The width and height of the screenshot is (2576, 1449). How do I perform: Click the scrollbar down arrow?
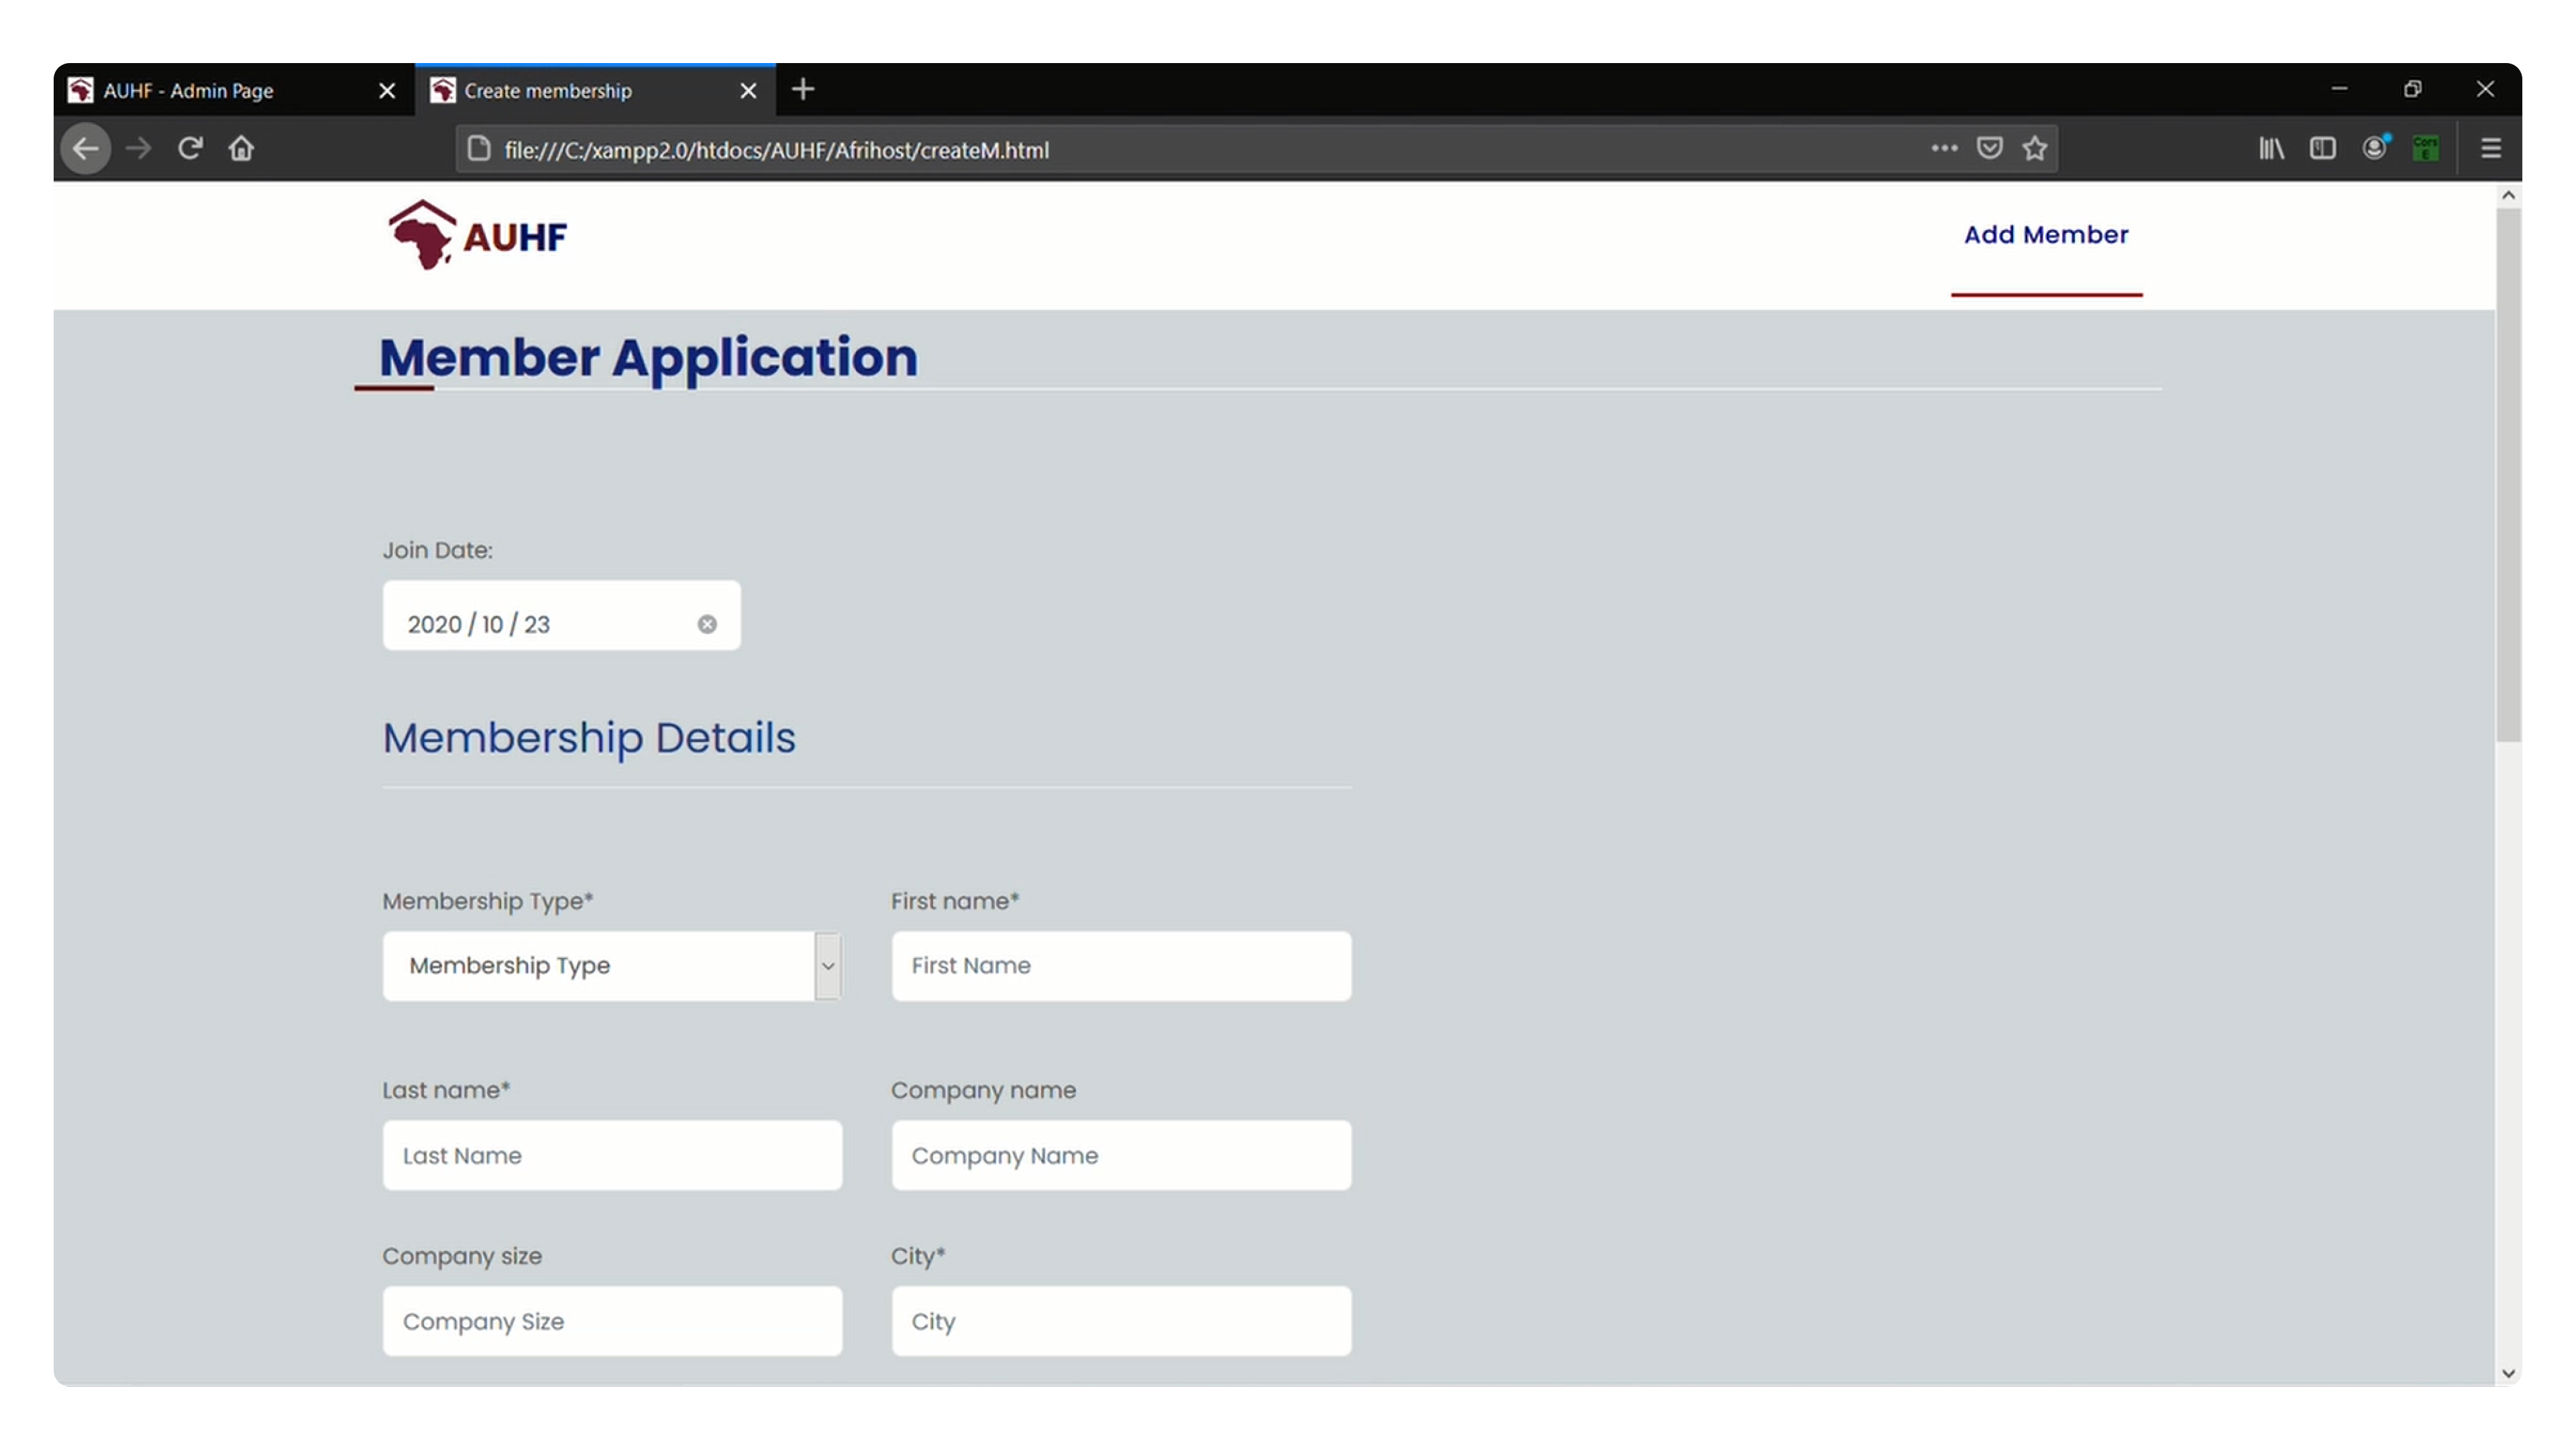click(x=2507, y=1373)
